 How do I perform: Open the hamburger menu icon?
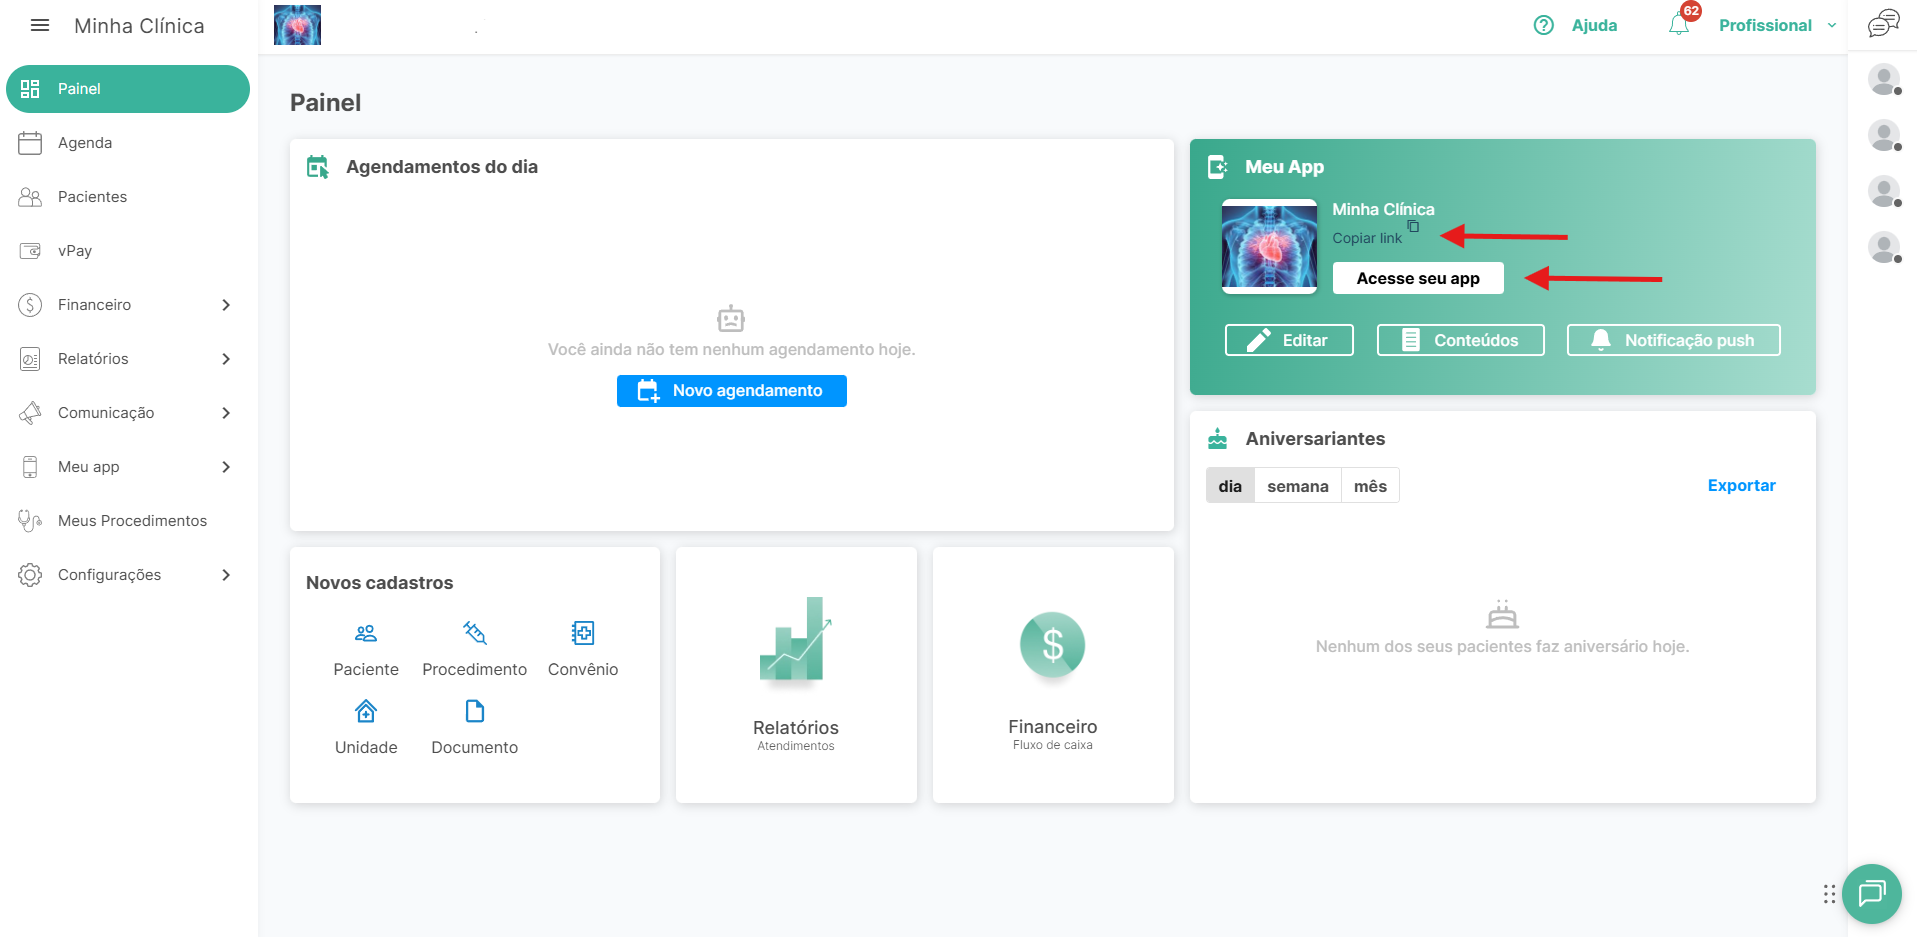pyautogui.click(x=40, y=26)
